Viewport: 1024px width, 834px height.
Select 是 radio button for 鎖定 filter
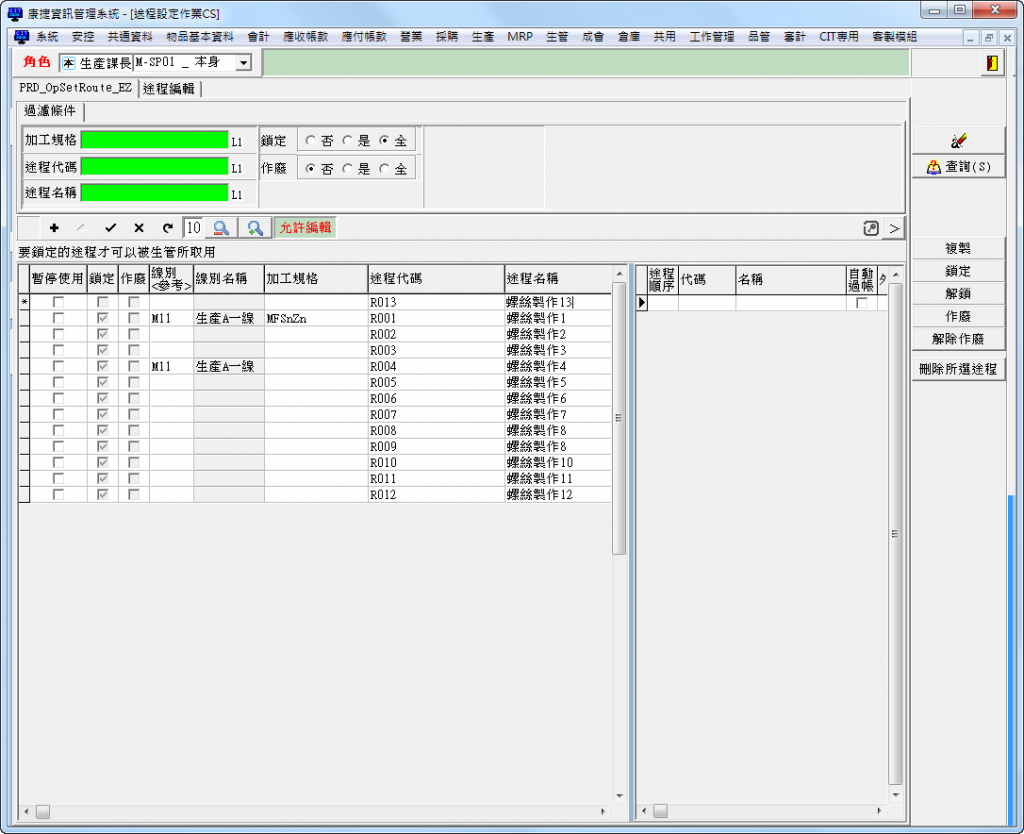[x=348, y=142]
